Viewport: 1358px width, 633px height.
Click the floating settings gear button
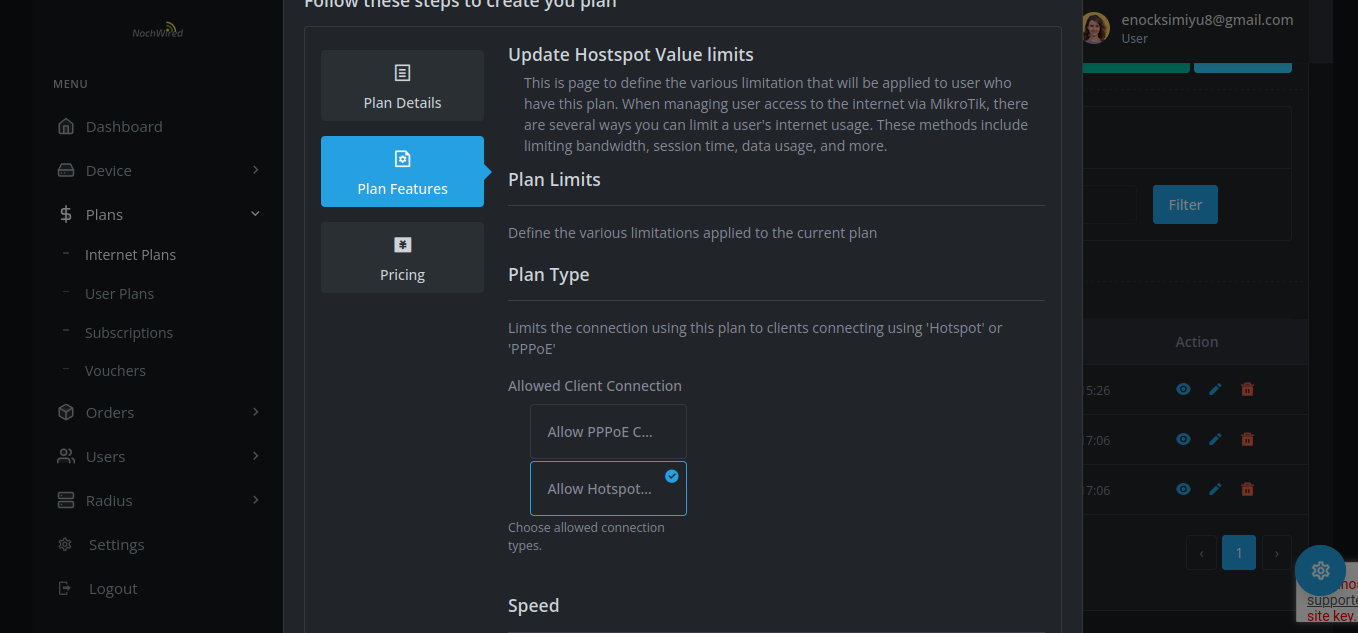click(x=1320, y=570)
